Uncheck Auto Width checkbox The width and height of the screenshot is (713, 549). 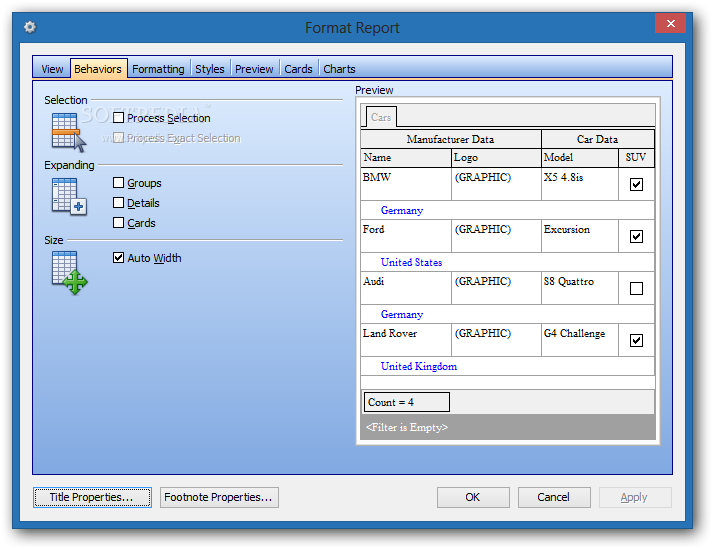(x=118, y=258)
